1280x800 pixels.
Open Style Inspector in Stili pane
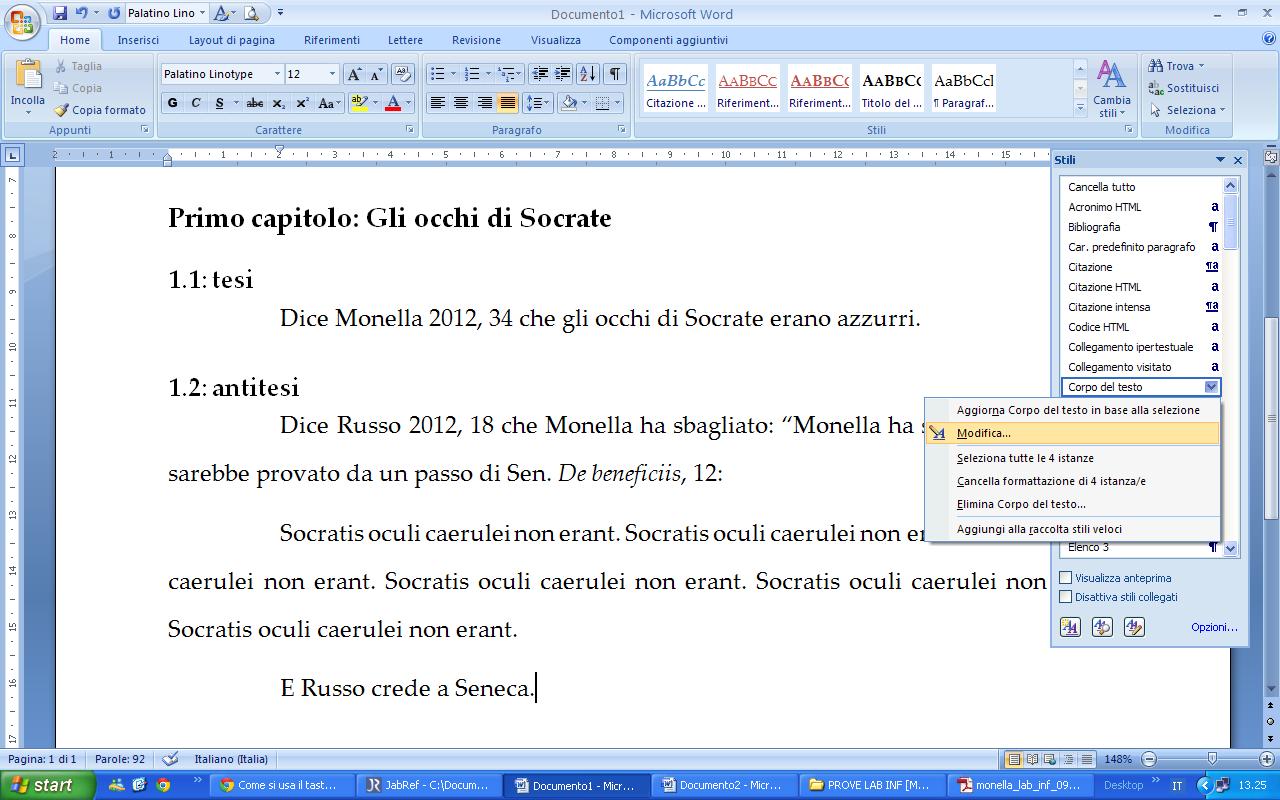coord(1102,627)
